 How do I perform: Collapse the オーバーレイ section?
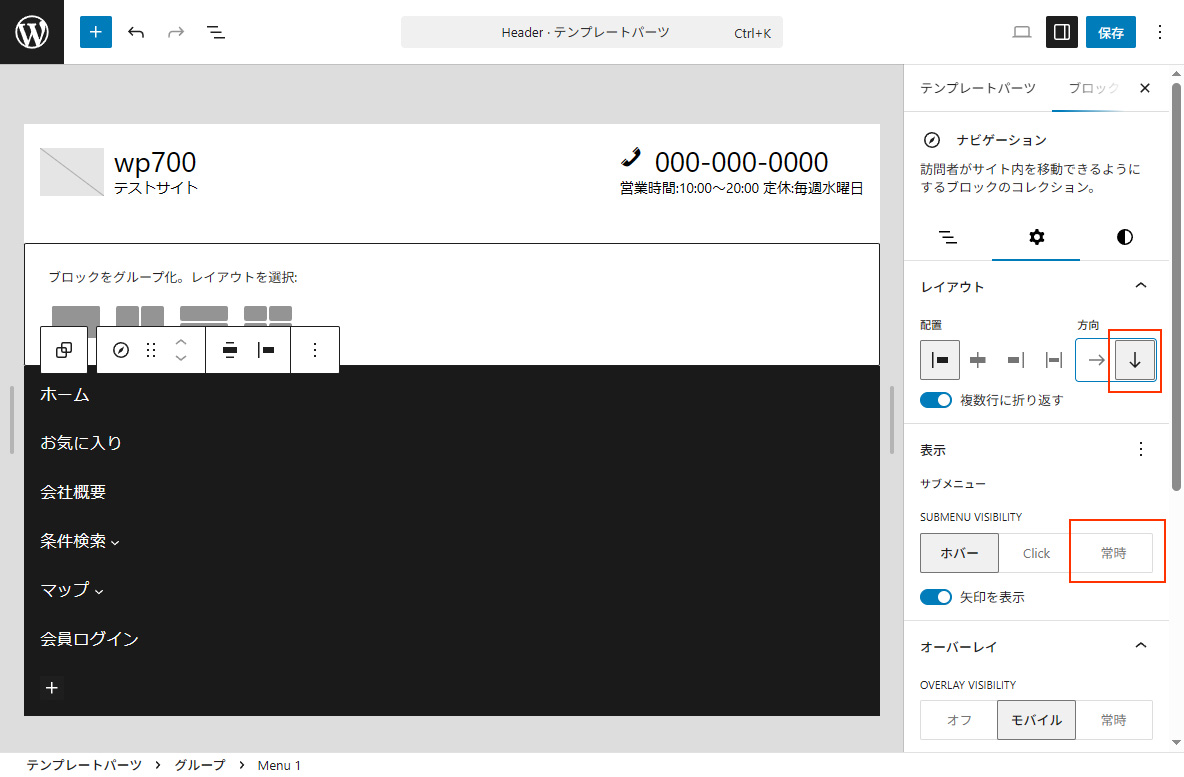pyautogui.click(x=1141, y=645)
